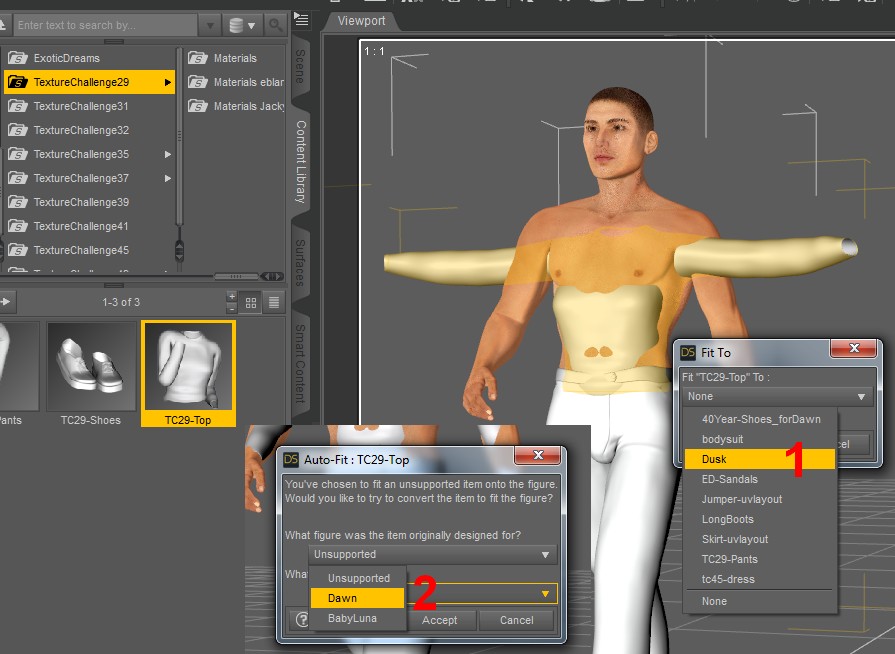Open the Materials subfolder

[235, 58]
